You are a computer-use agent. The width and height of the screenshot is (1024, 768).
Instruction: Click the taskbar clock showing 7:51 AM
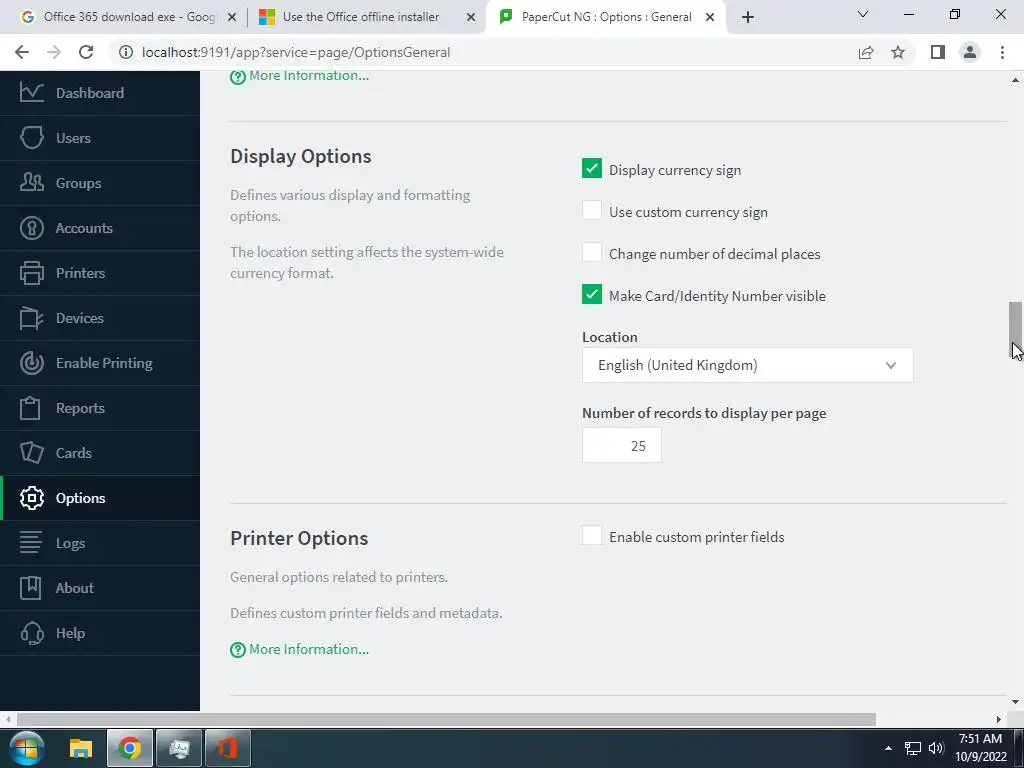980,748
